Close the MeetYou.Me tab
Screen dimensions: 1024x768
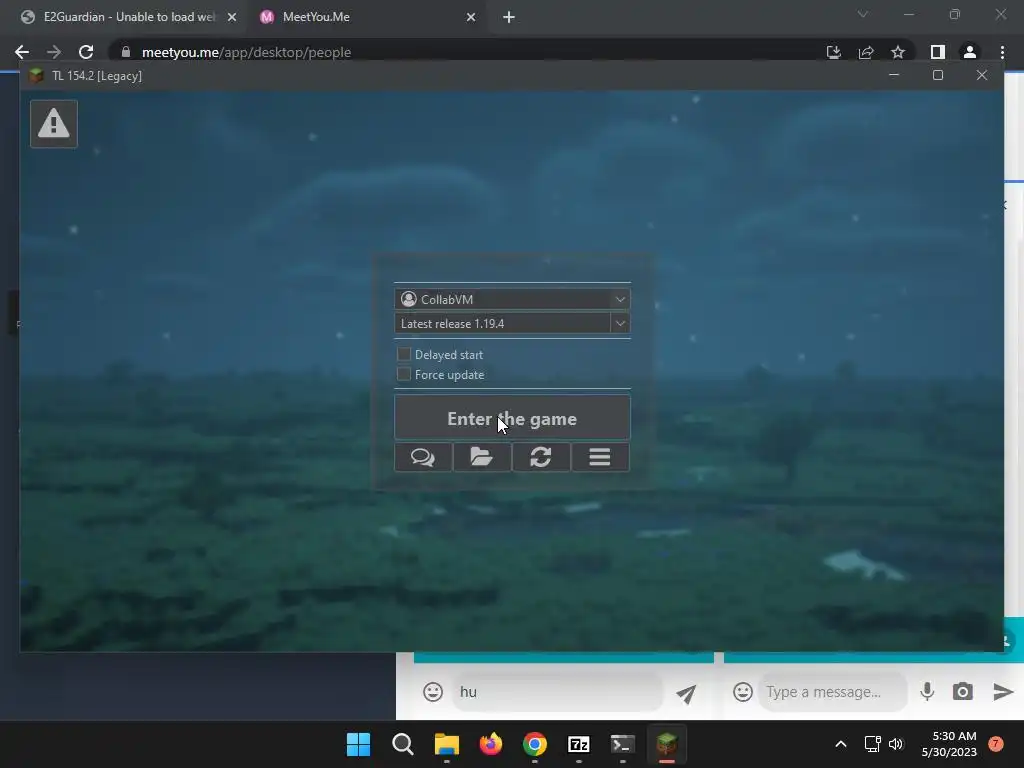tap(471, 17)
